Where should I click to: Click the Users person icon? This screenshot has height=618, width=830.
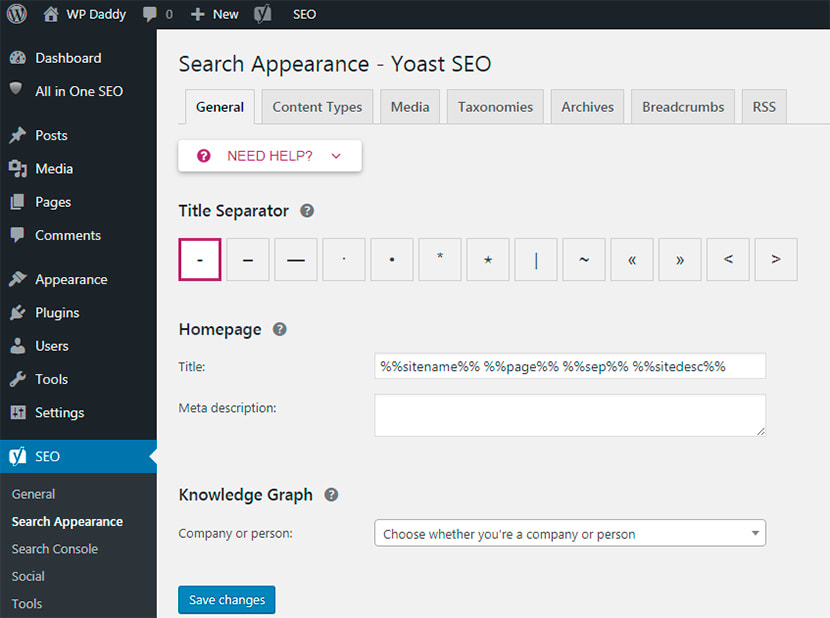[17, 346]
